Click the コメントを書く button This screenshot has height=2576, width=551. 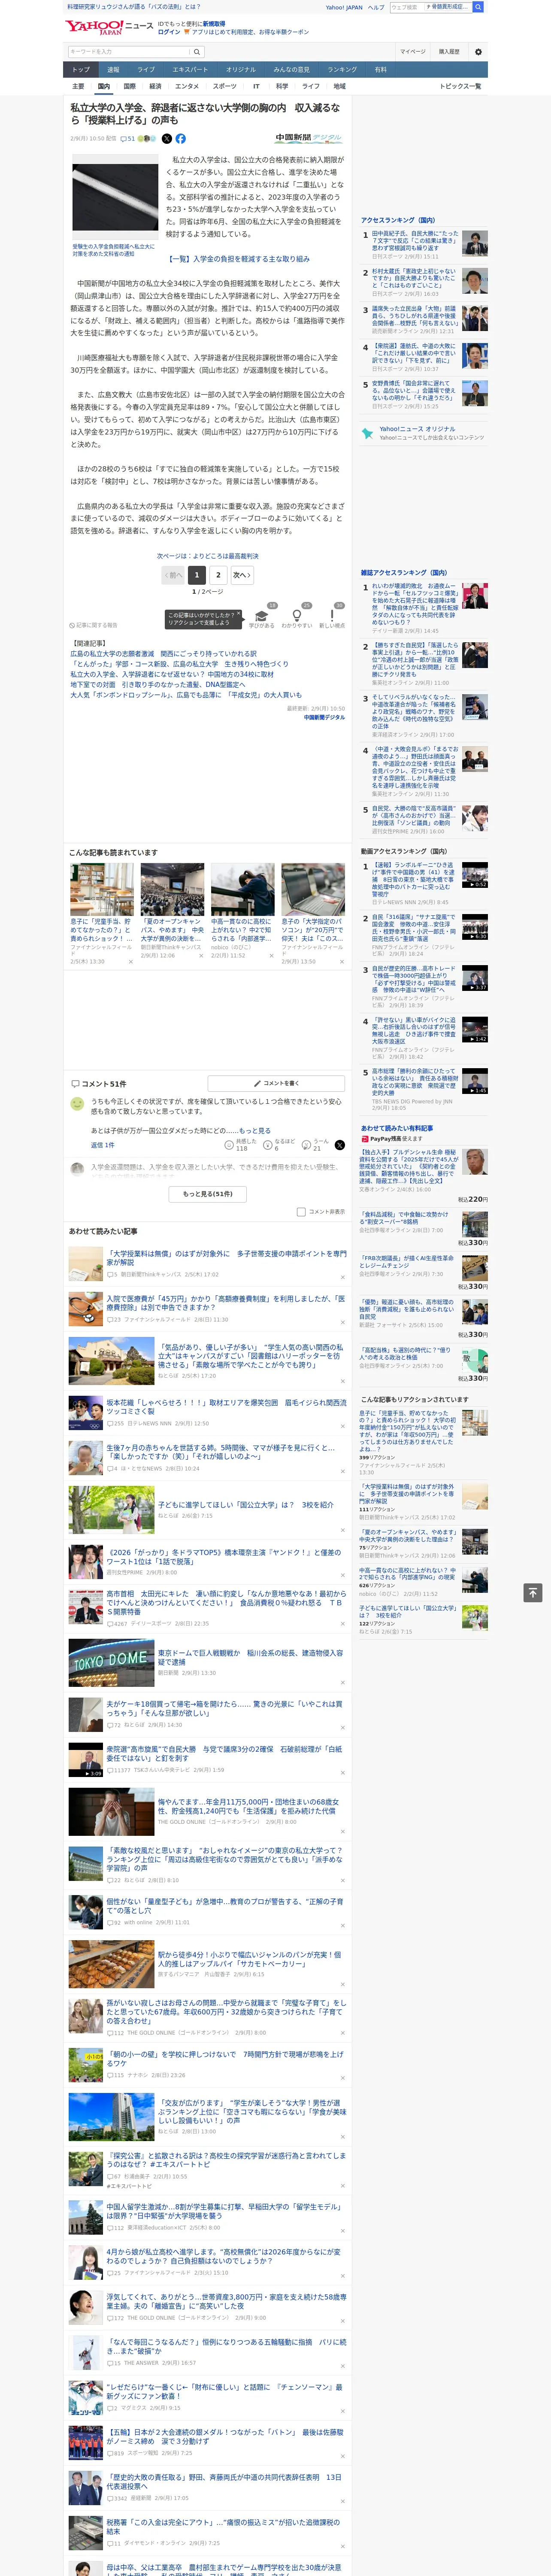277,1083
